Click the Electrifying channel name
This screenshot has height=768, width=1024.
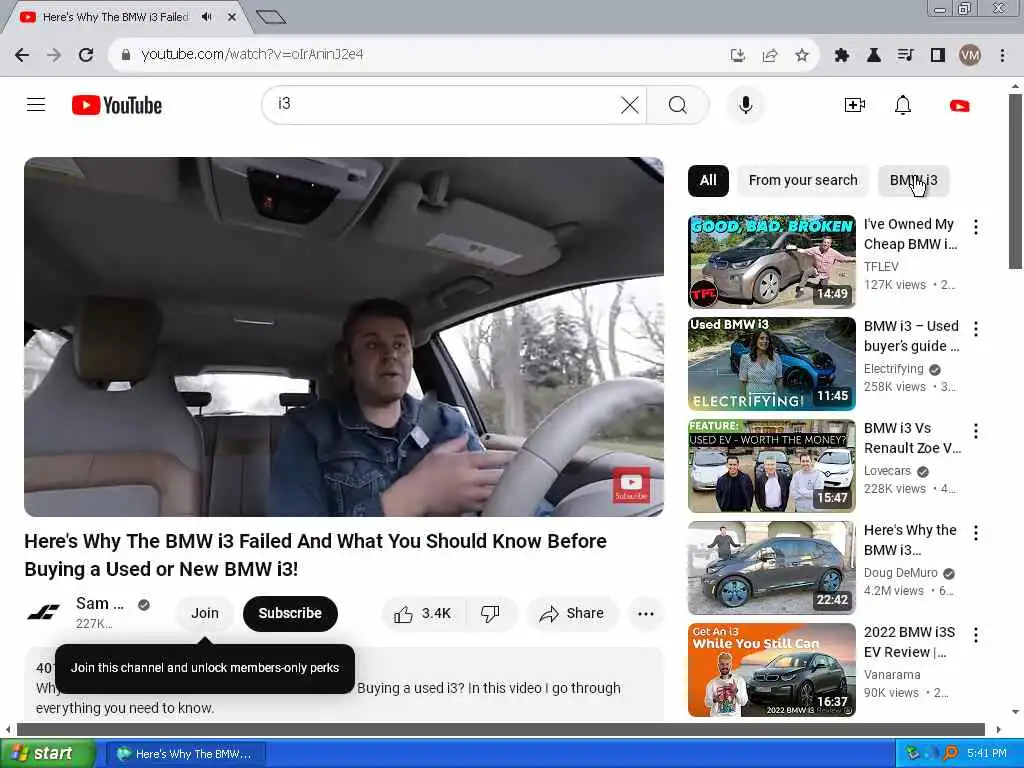[x=893, y=369]
